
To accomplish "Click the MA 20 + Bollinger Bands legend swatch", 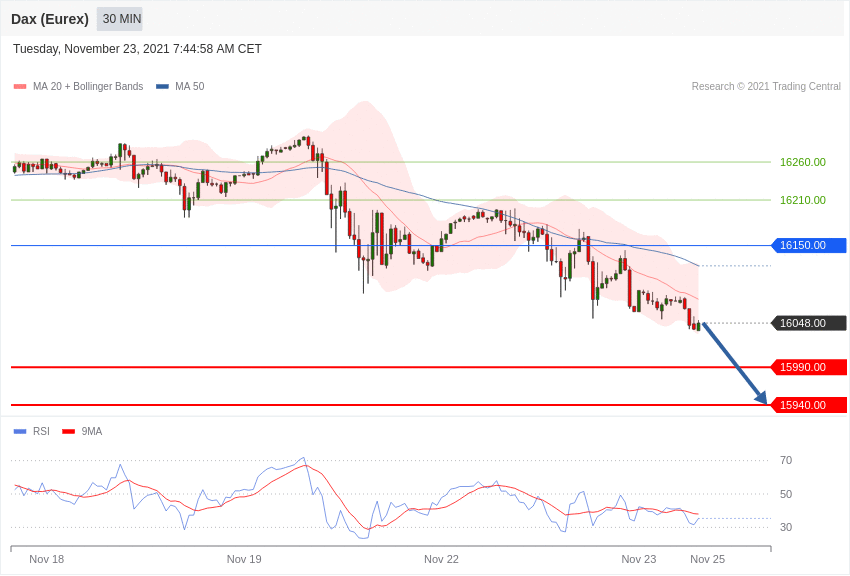I will click(20, 86).
